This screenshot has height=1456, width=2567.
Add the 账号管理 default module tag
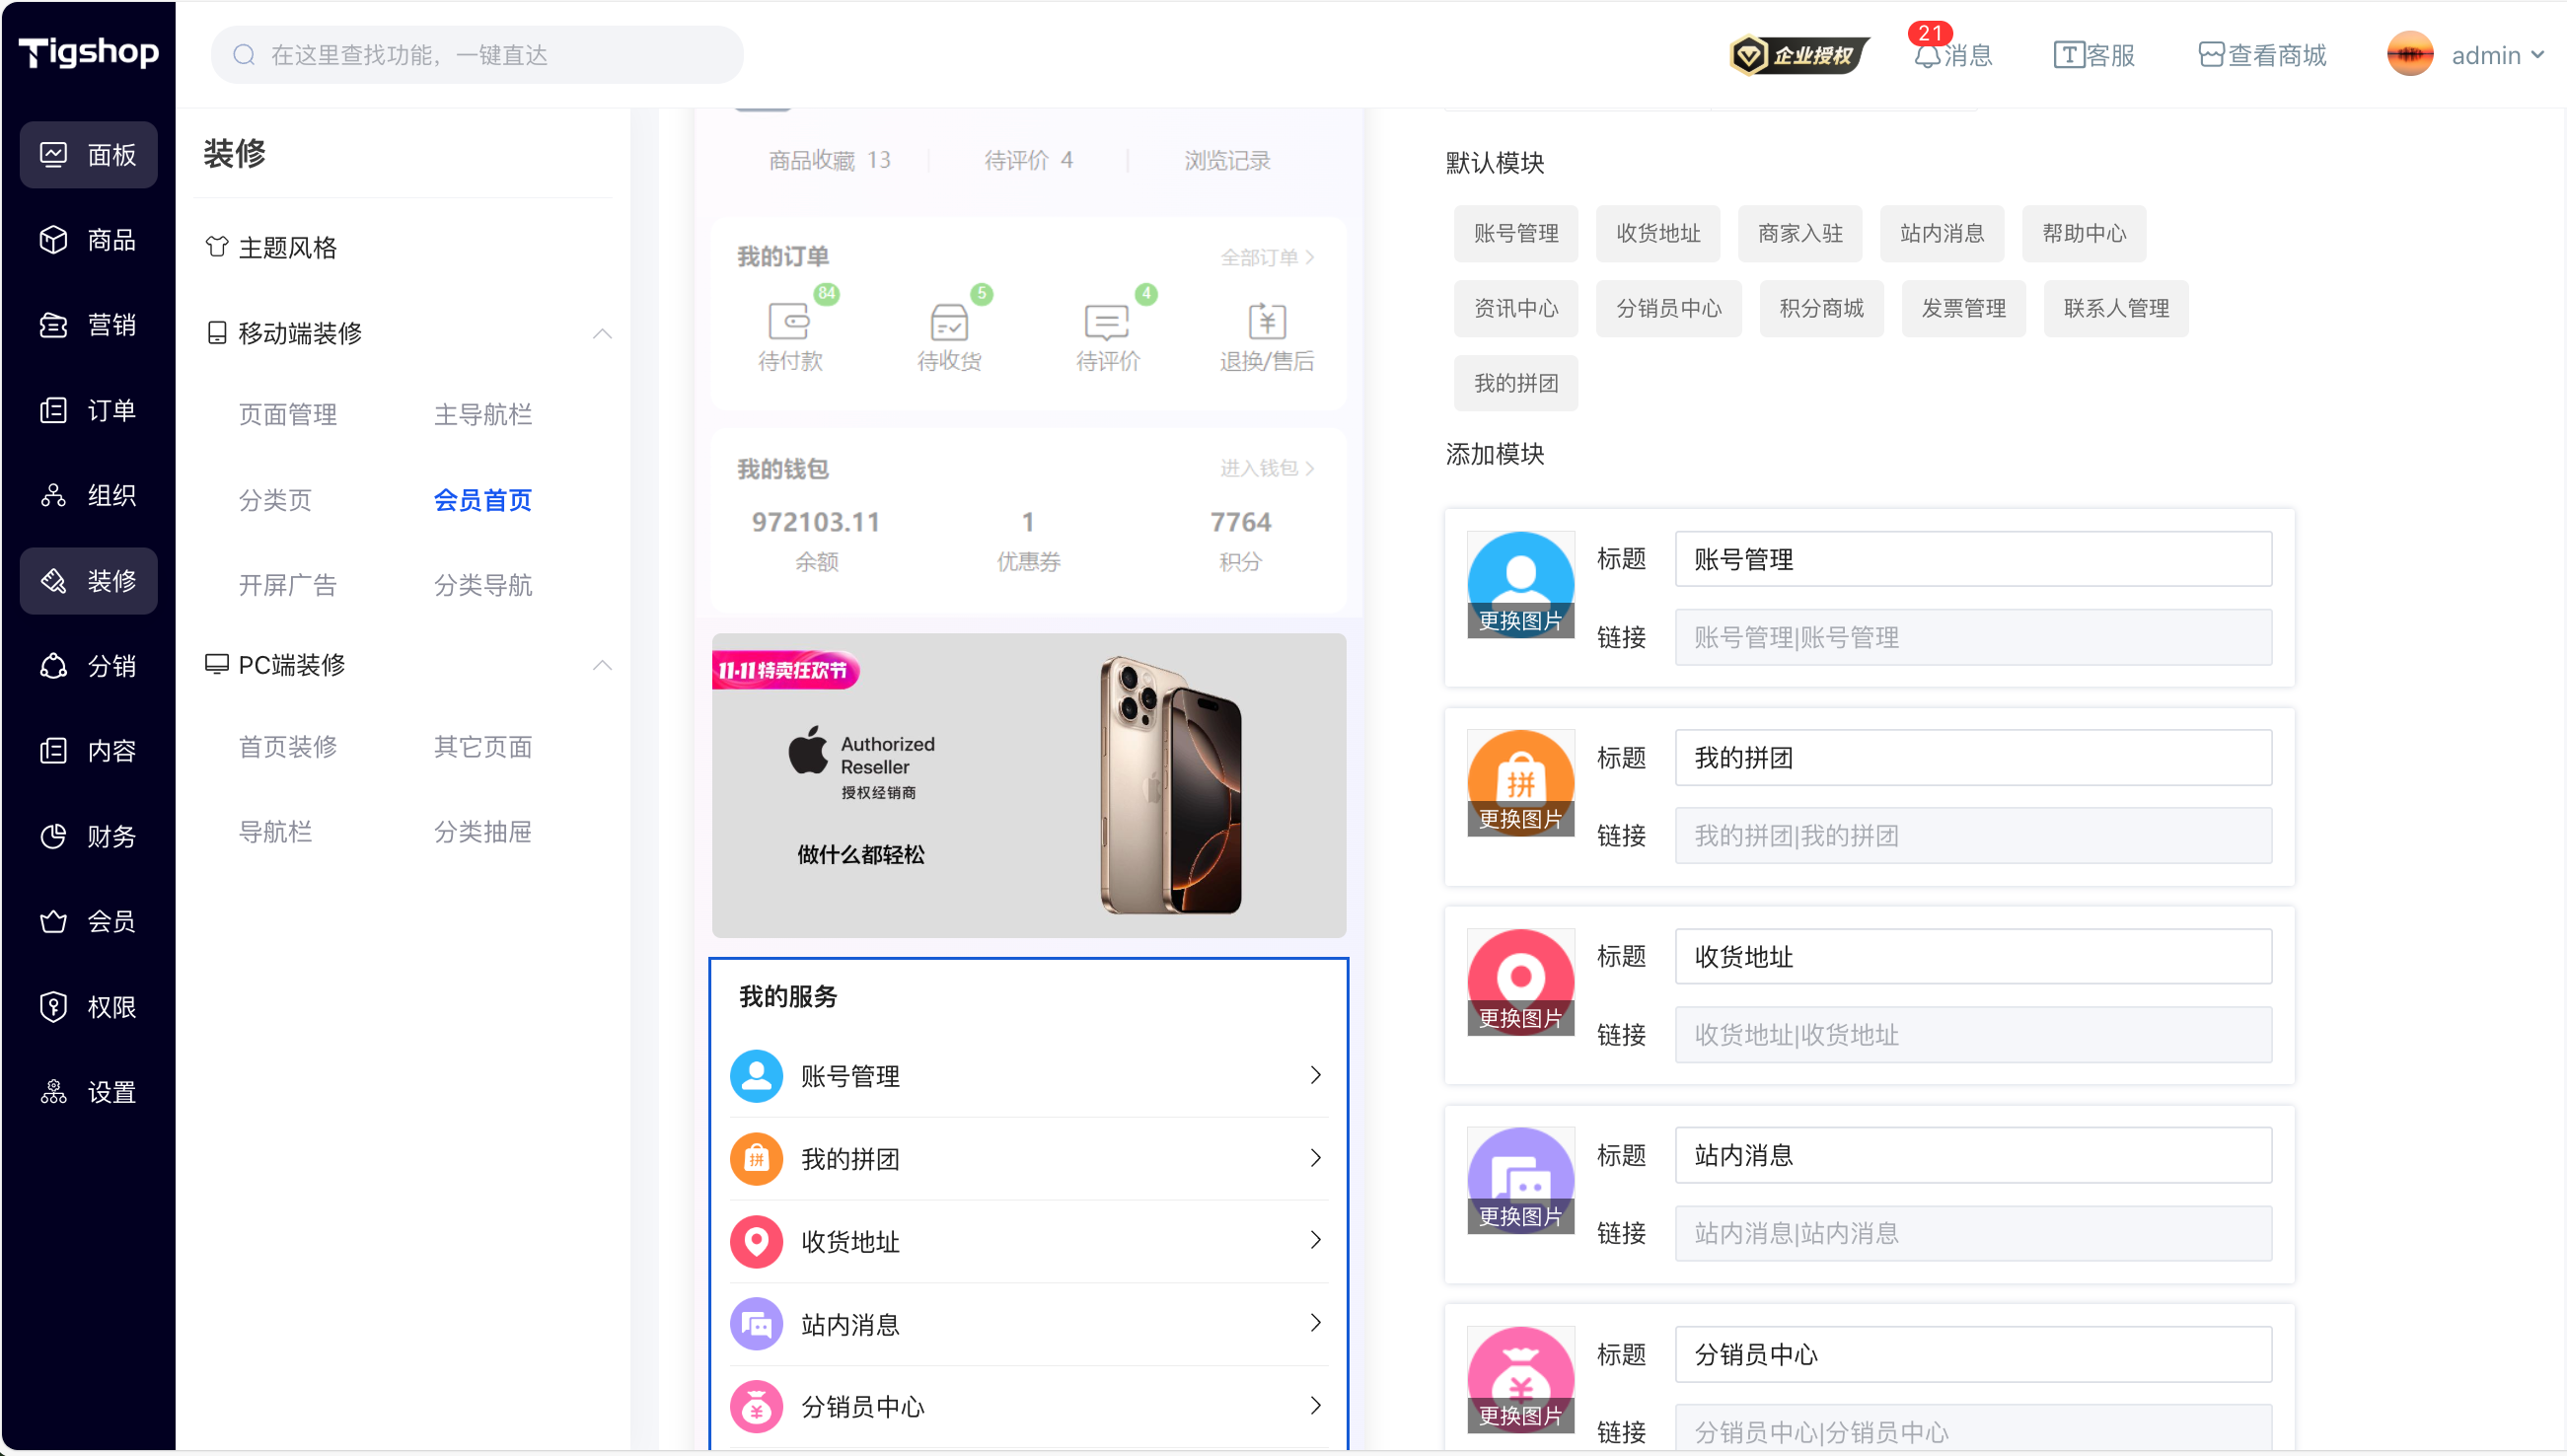(1516, 233)
